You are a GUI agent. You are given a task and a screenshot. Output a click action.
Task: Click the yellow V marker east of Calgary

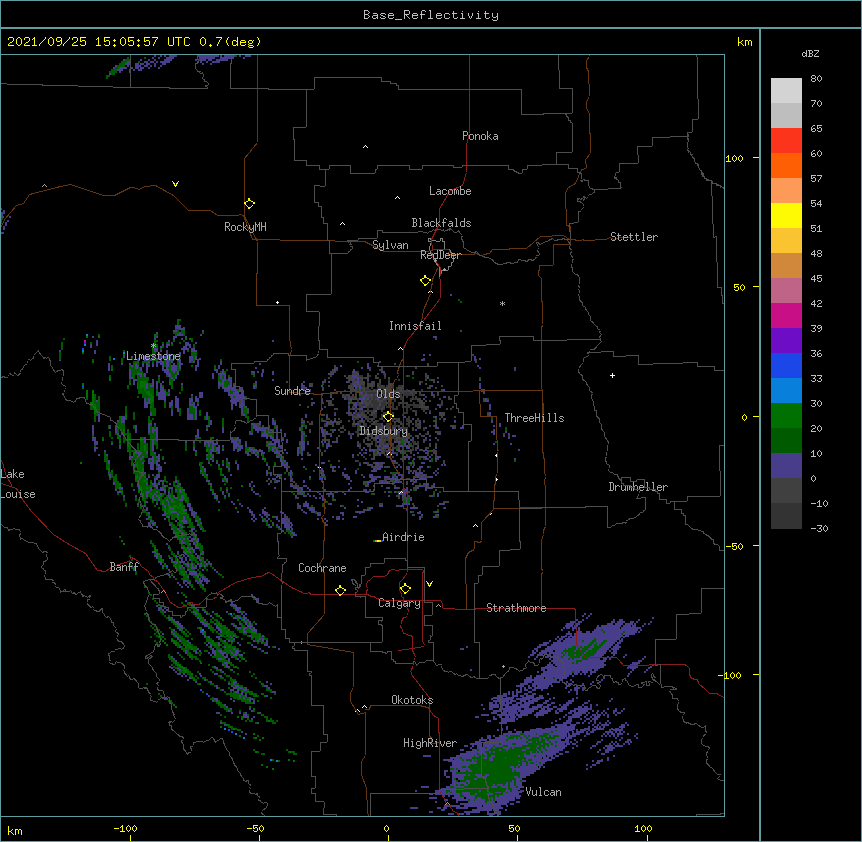pyautogui.click(x=429, y=584)
